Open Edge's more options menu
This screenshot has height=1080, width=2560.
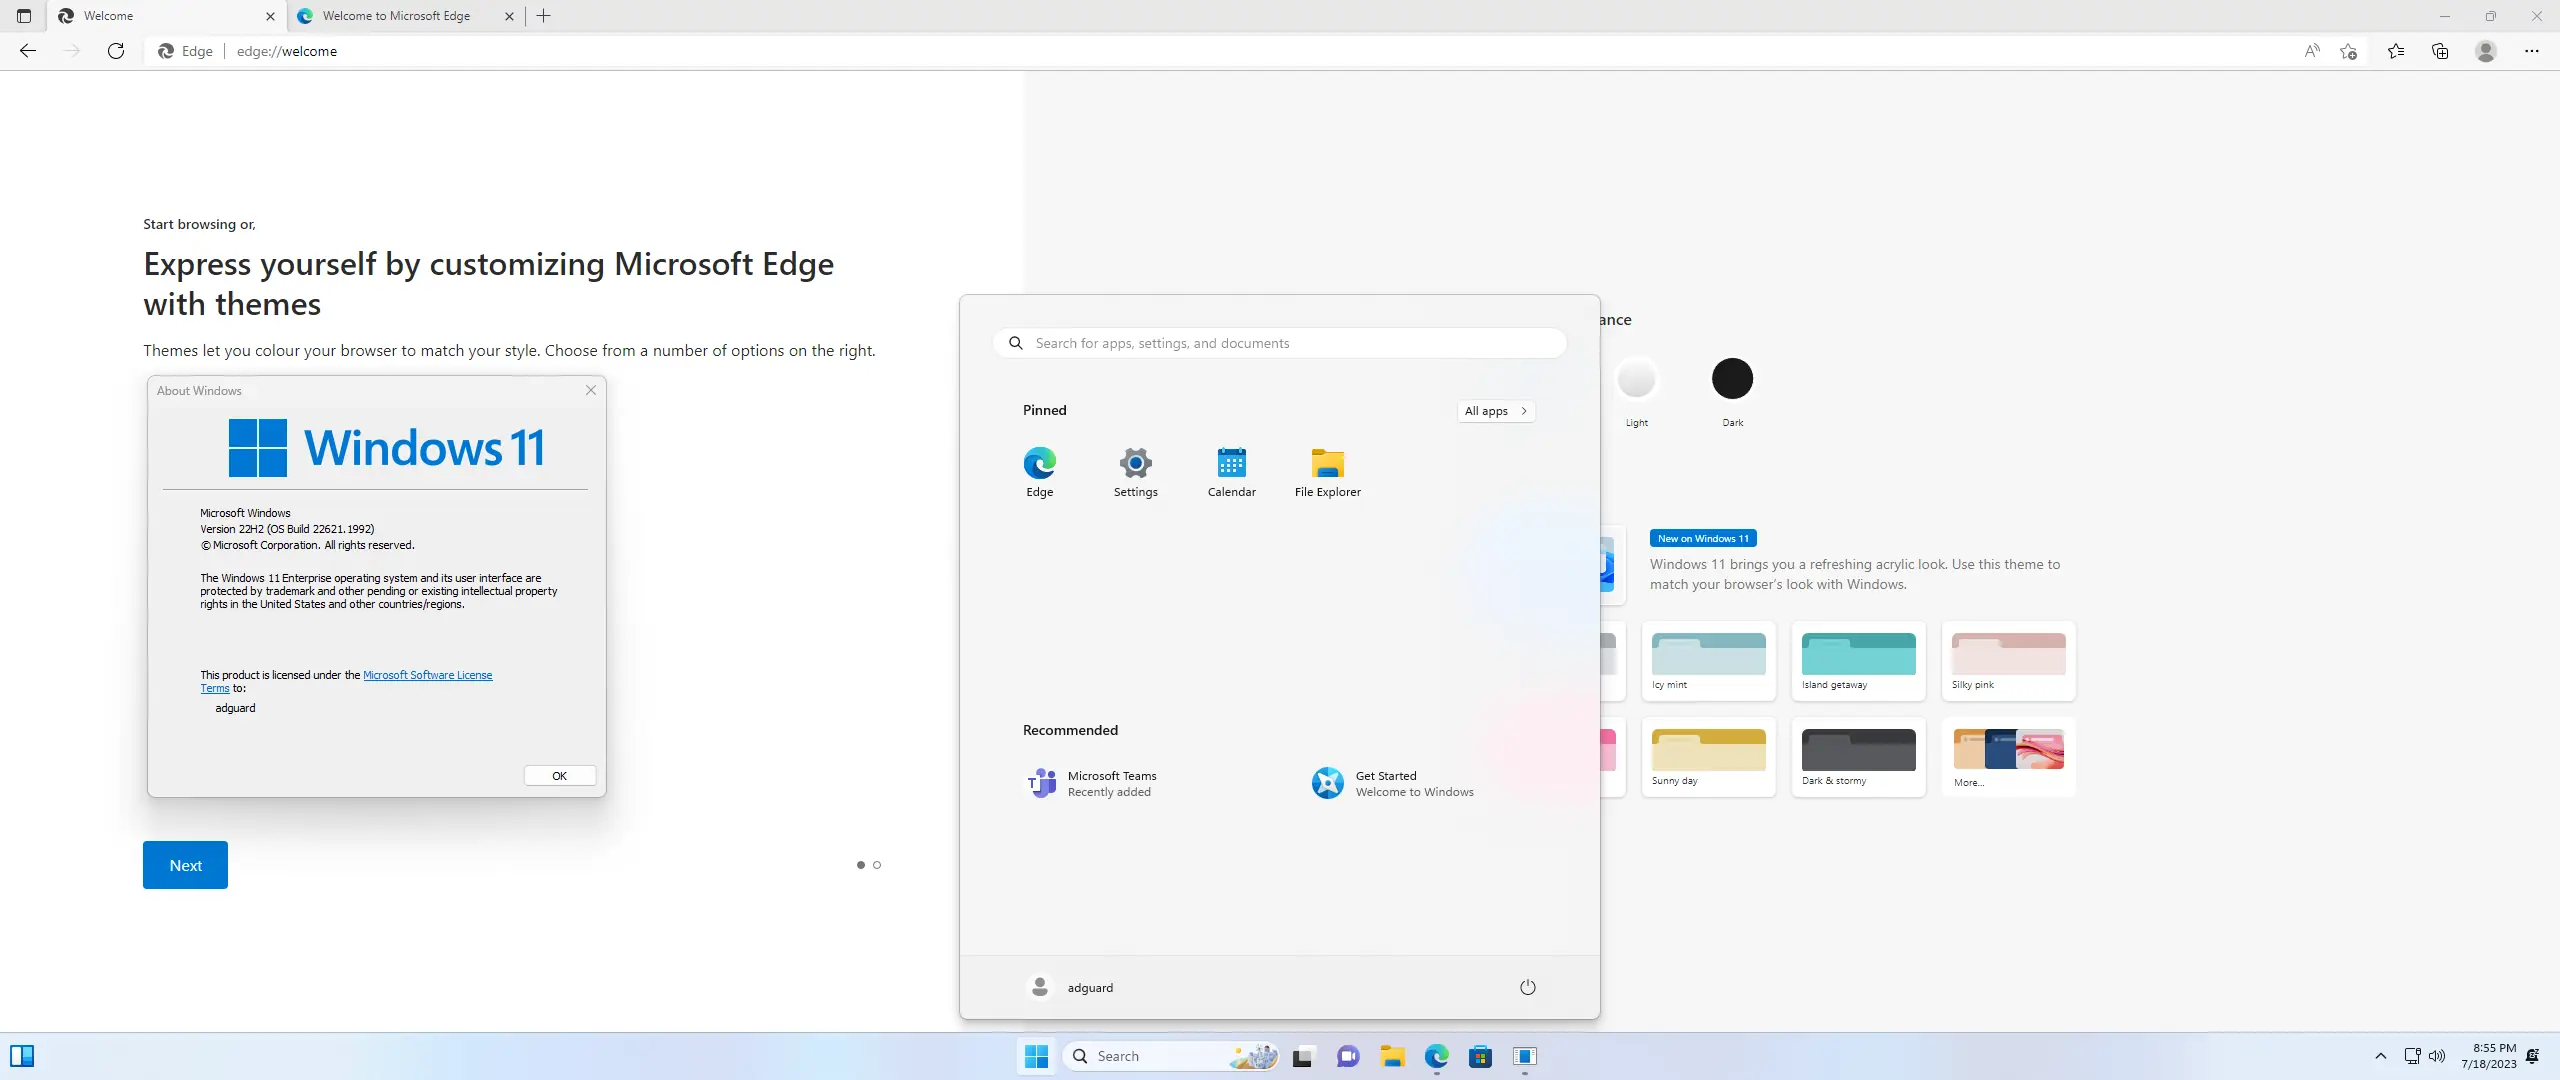tap(2532, 51)
